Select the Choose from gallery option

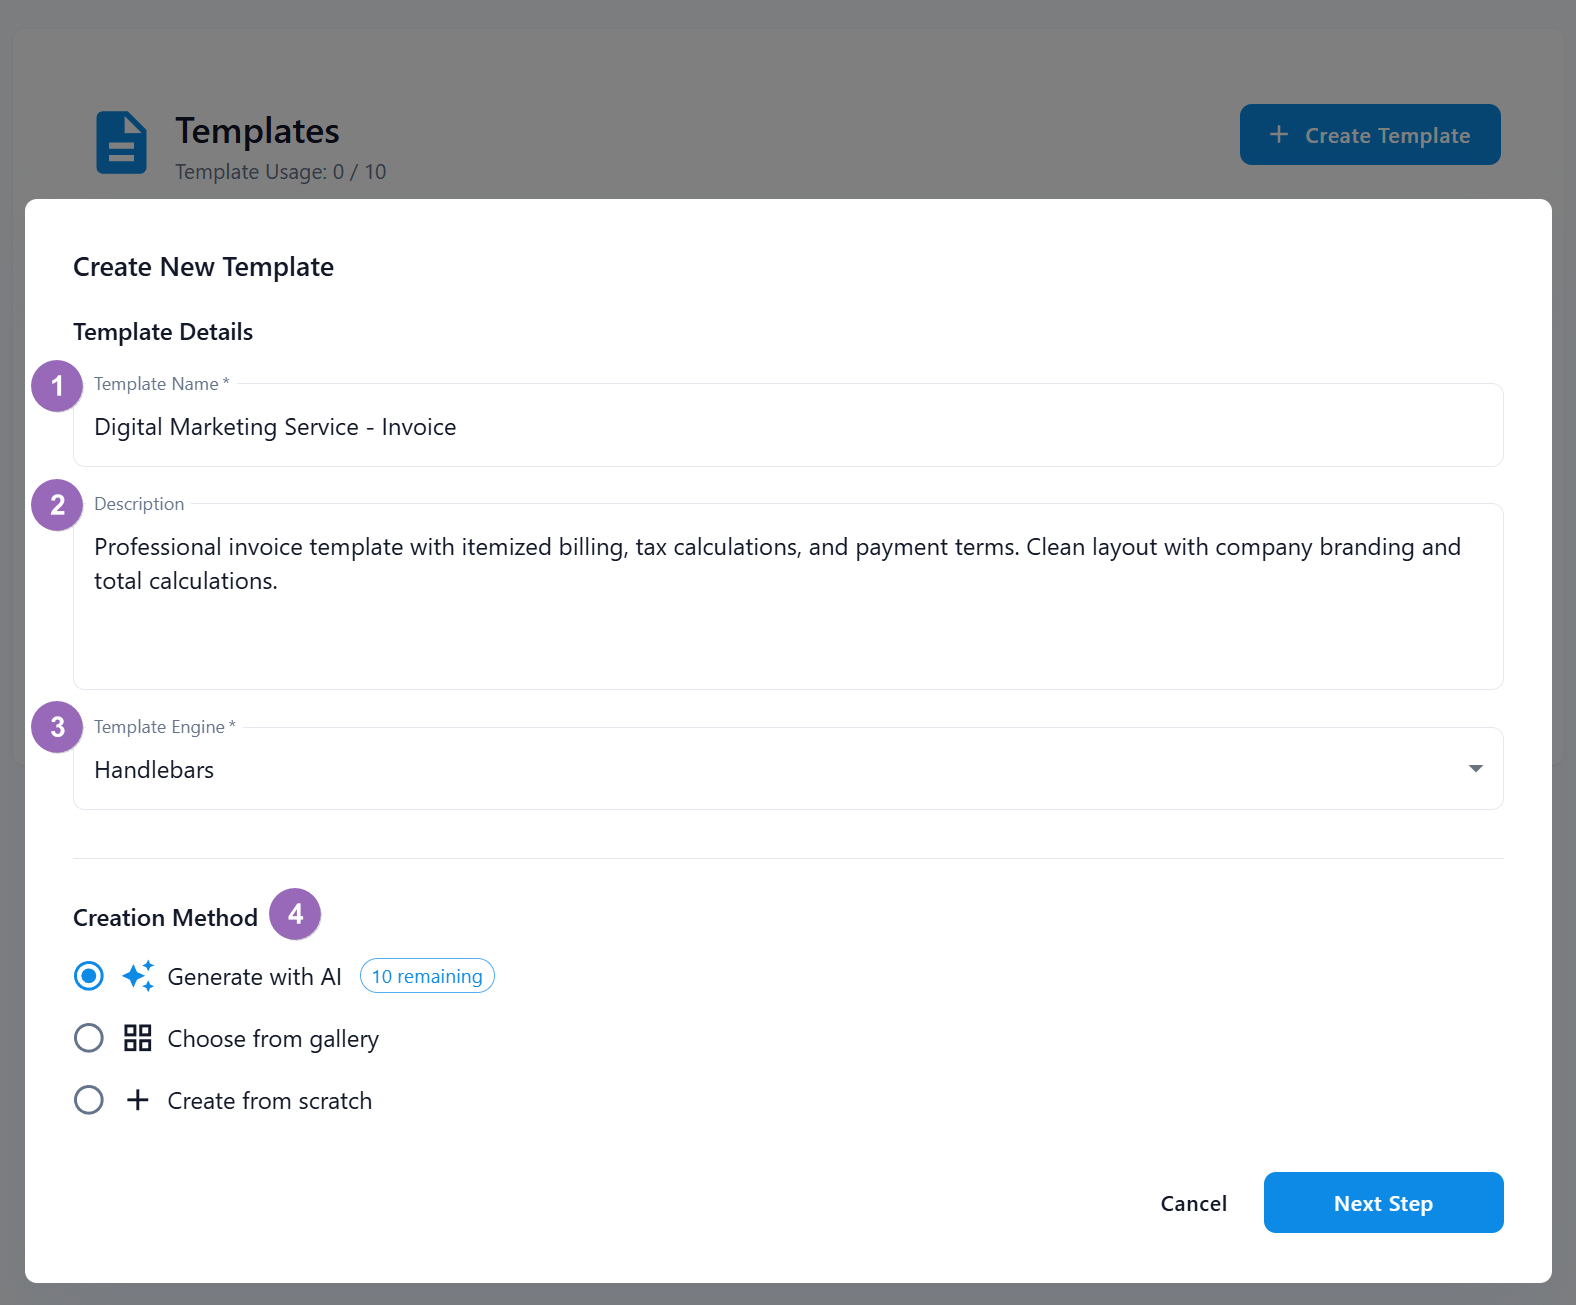click(89, 1038)
